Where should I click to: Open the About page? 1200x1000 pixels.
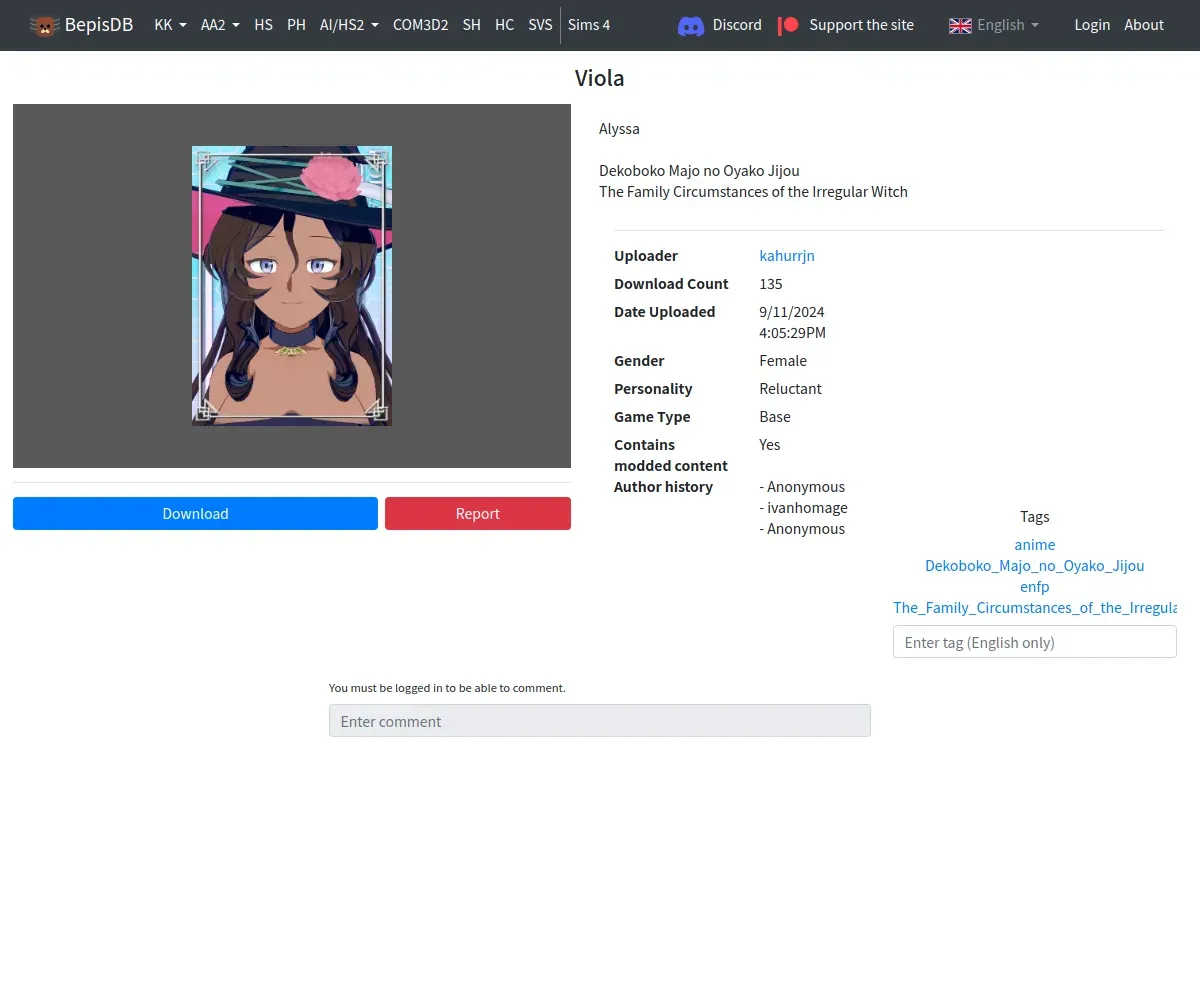click(x=1144, y=25)
